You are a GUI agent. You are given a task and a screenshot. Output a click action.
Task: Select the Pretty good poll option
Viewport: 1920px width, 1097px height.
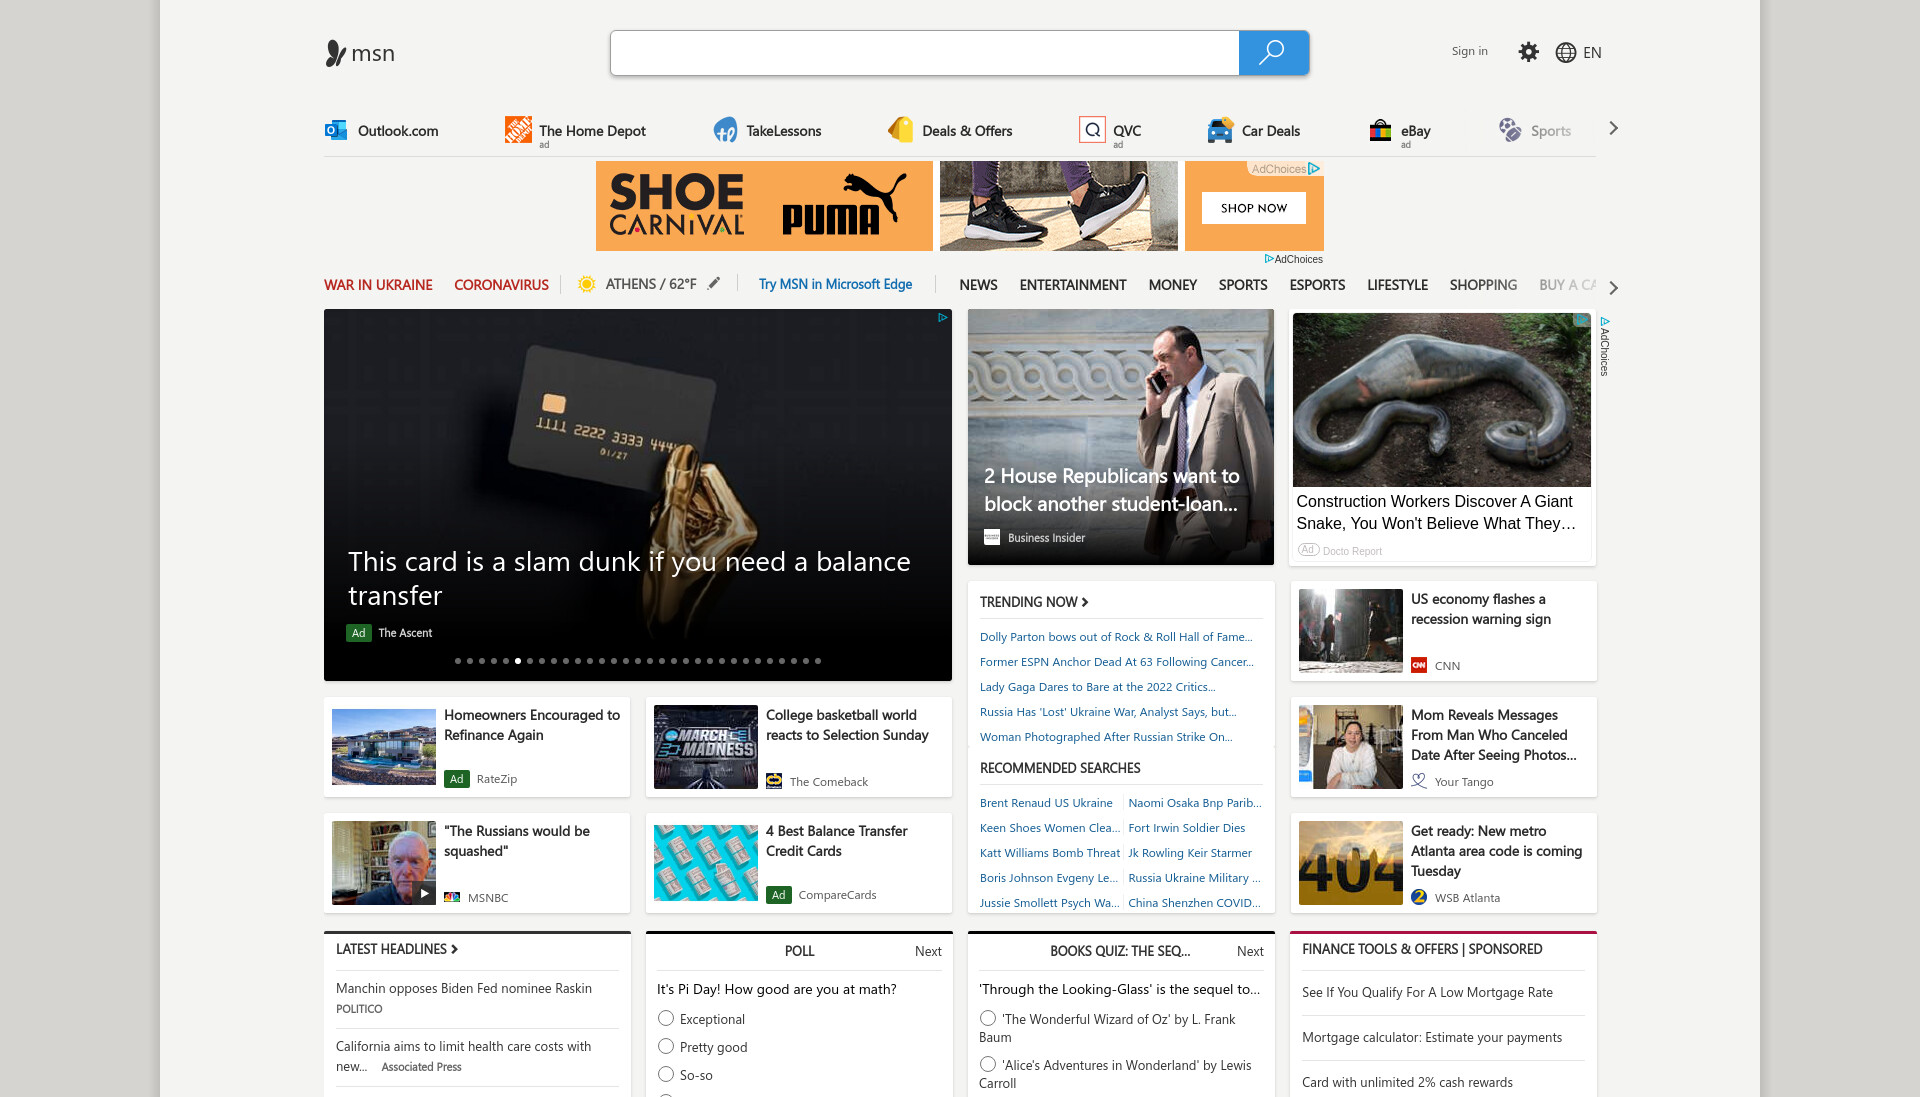coord(666,1046)
